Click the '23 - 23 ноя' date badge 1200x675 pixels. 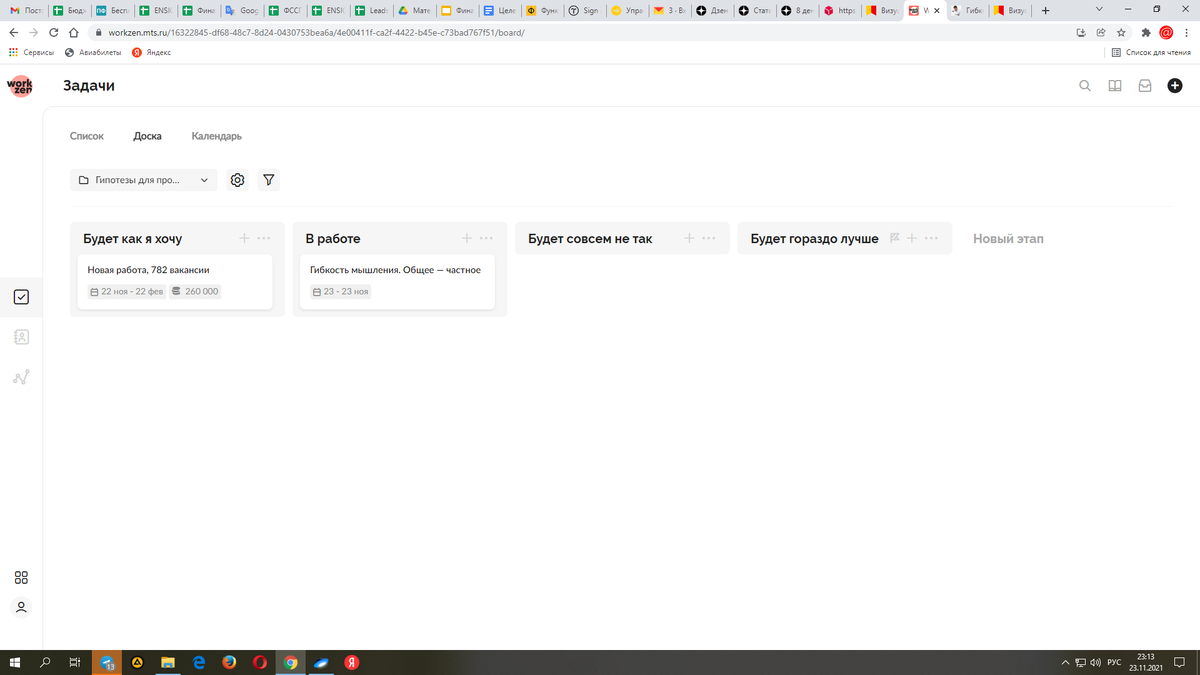[340, 292]
